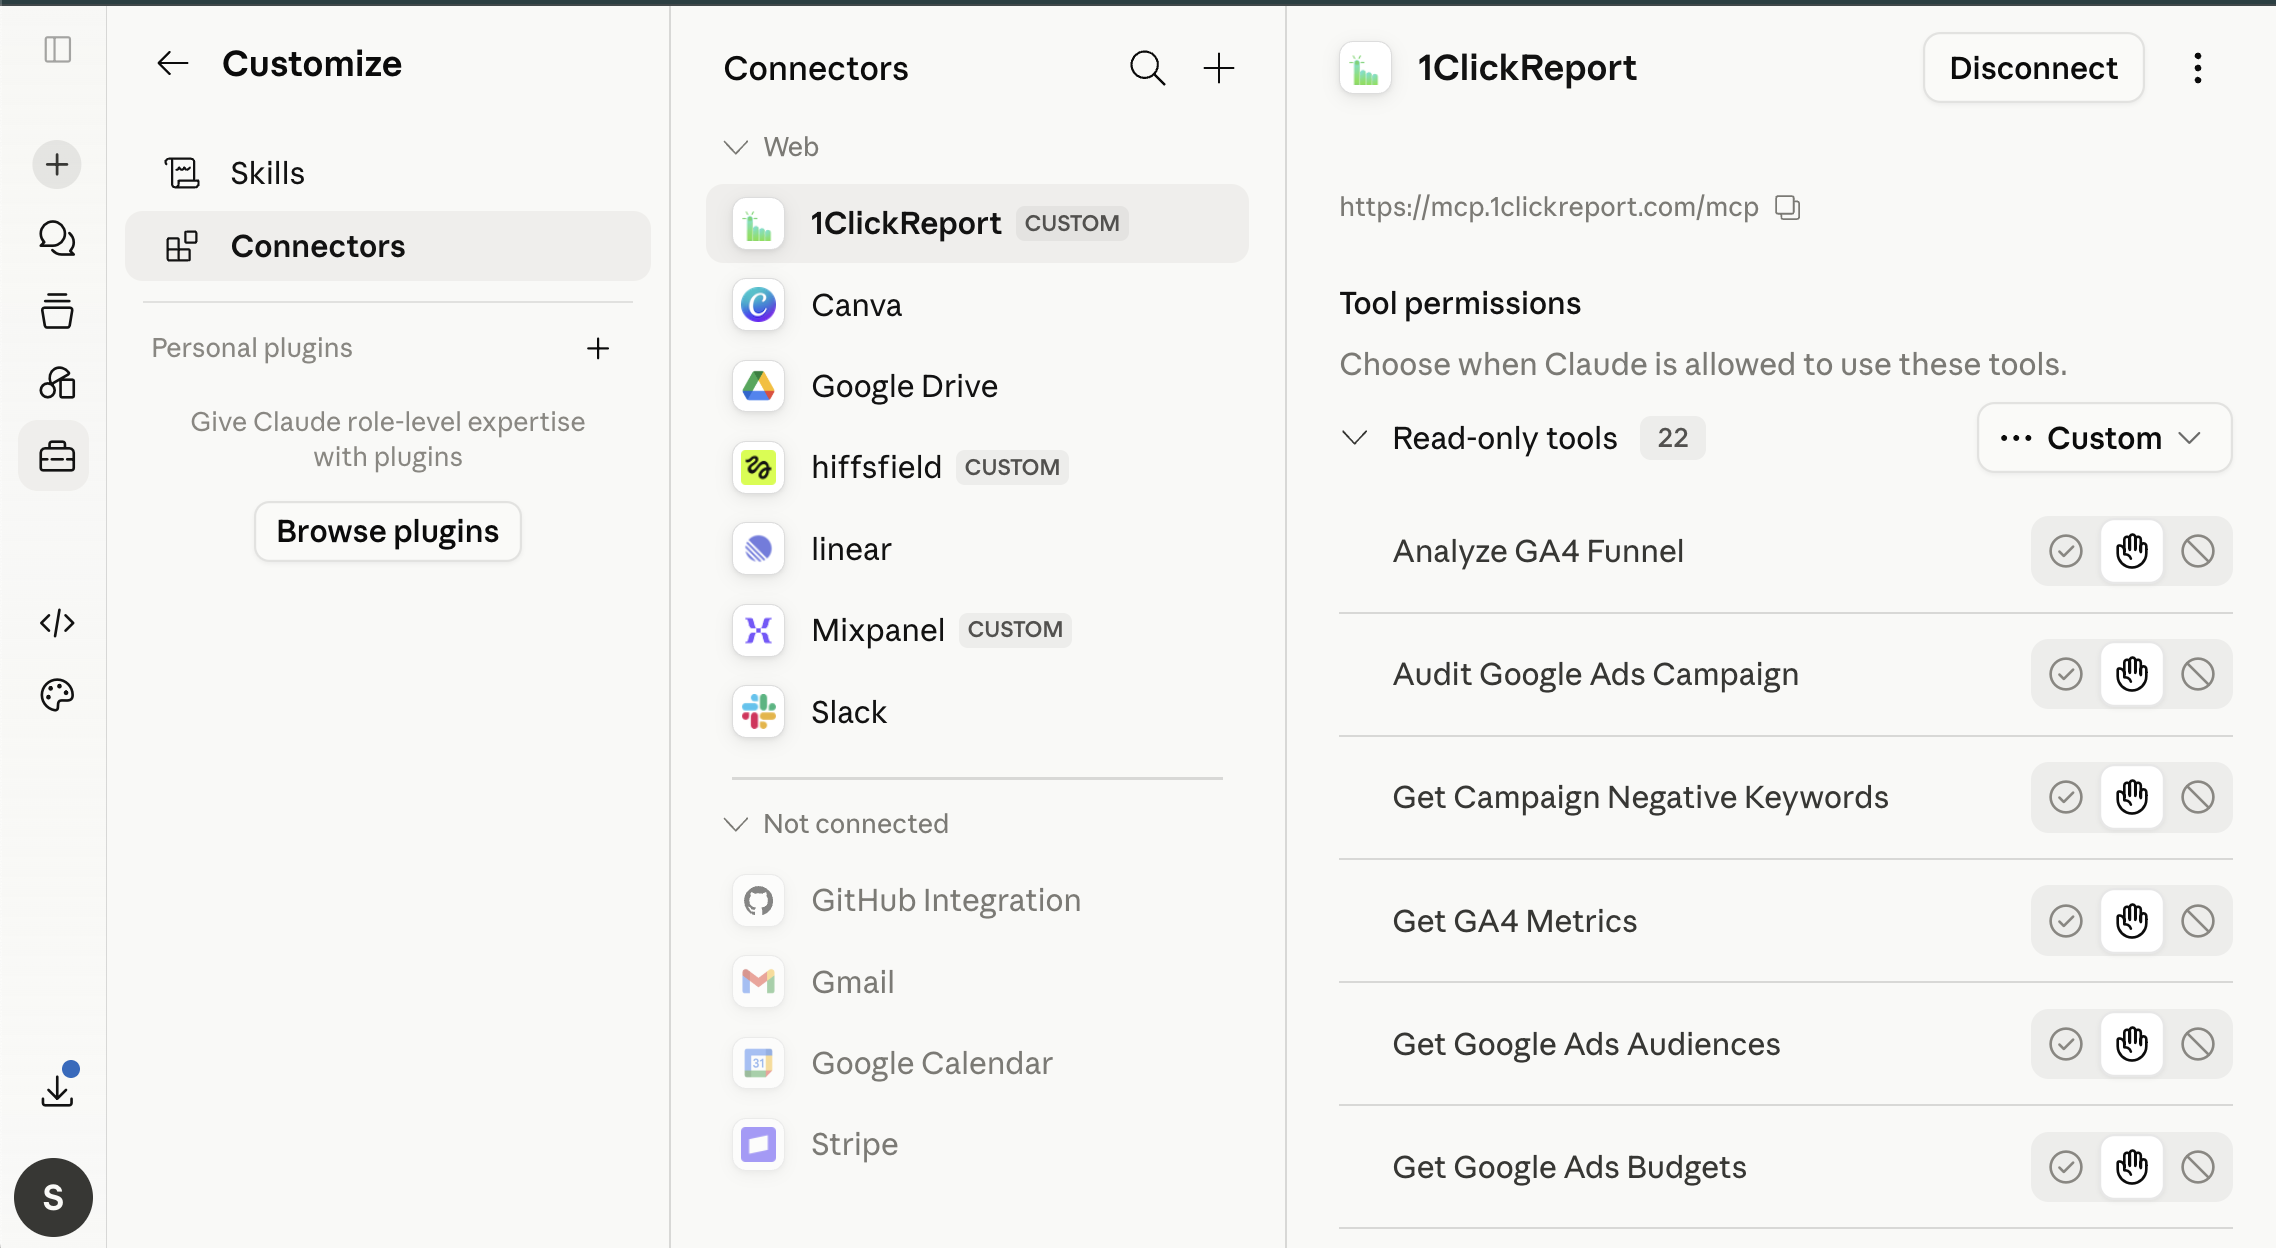Click the mcp.1clickreport.com URL text
Viewport: 2276px width, 1248px height.
(x=1548, y=207)
